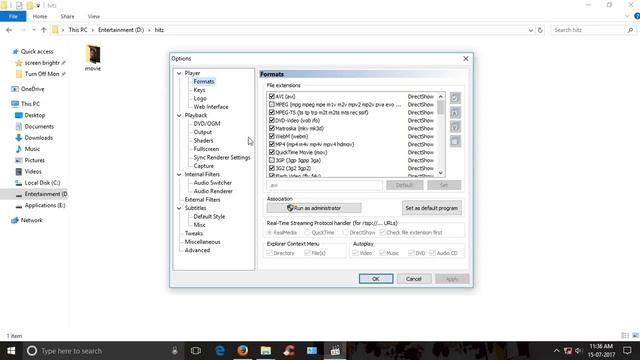The image size is (640, 360).
Task: Click Run as administrator button
Action: [x=314, y=208]
